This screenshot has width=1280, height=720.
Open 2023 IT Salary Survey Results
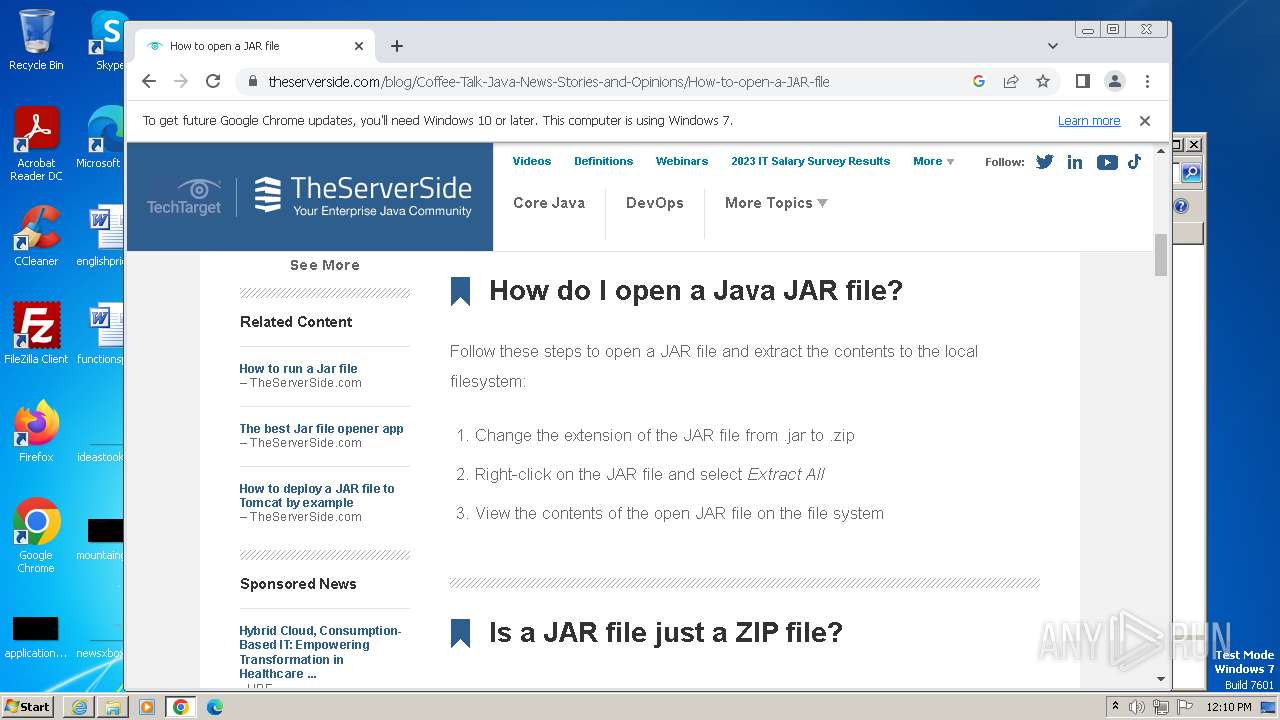[810, 161]
